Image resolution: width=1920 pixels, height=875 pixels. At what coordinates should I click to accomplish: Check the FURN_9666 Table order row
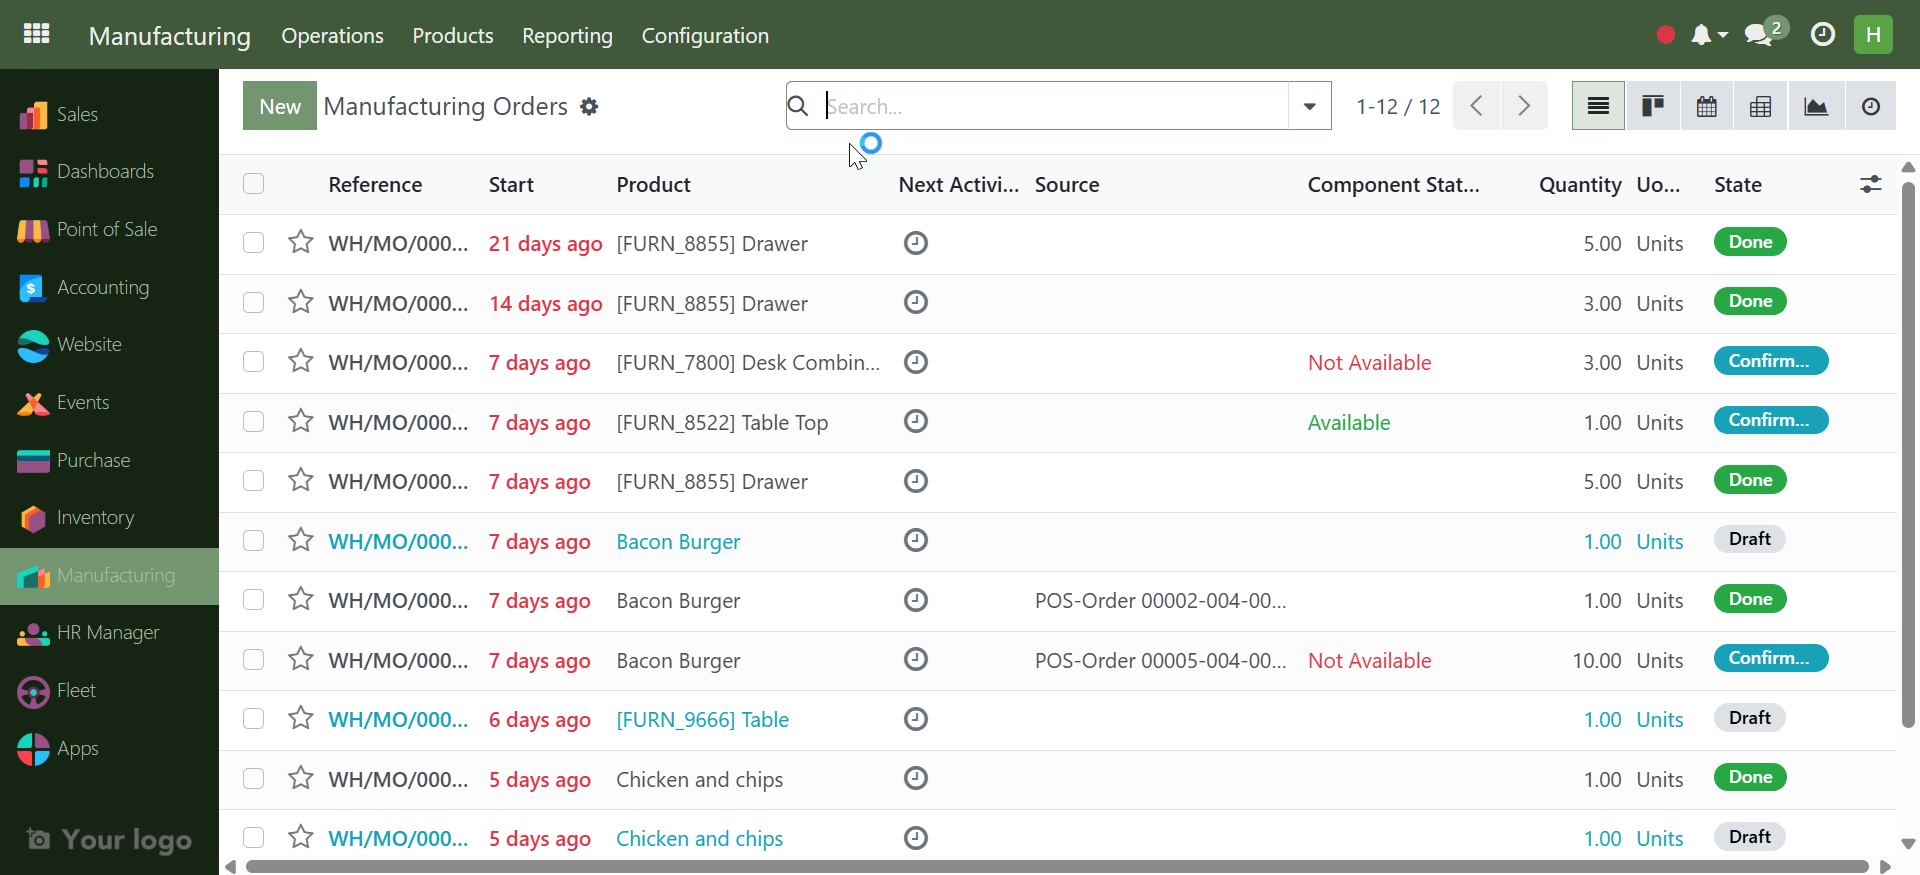click(254, 719)
